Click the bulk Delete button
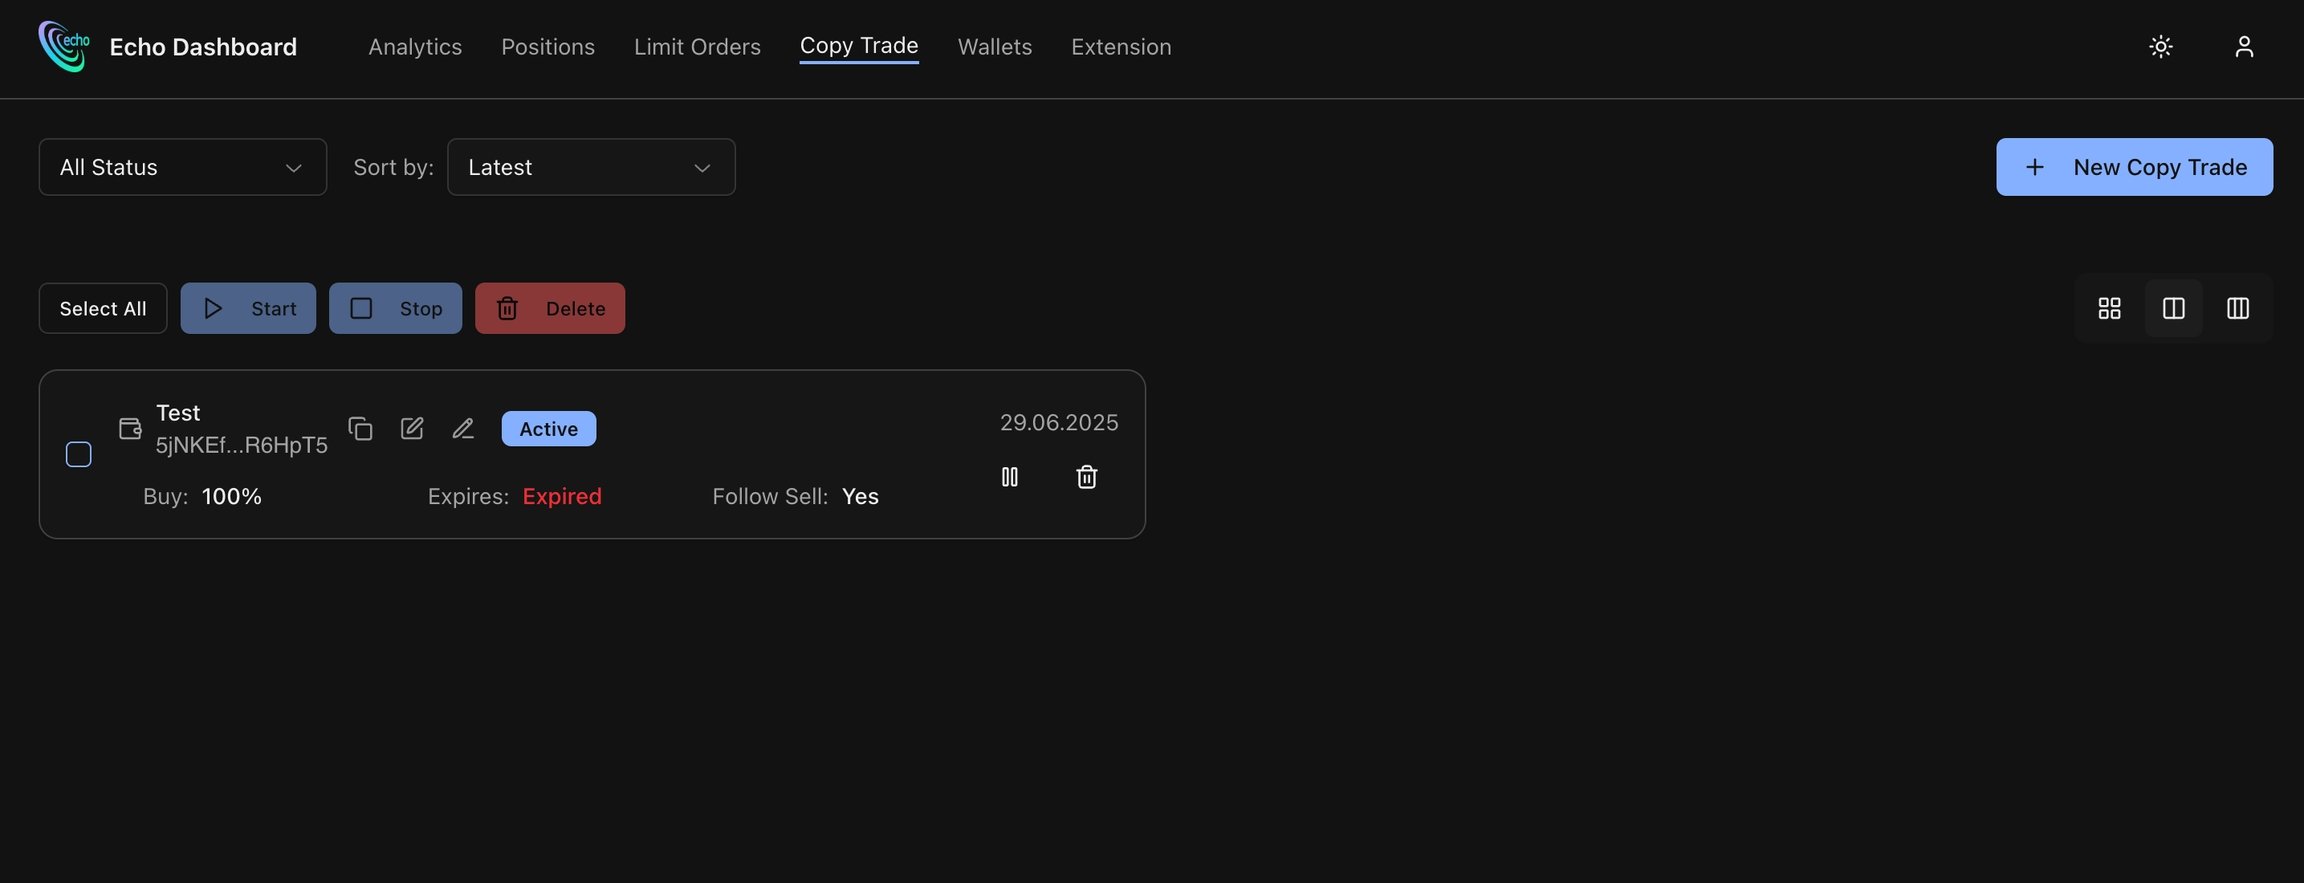Image resolution: width=2304 pixels, height=883 pixels. [550, 308]
